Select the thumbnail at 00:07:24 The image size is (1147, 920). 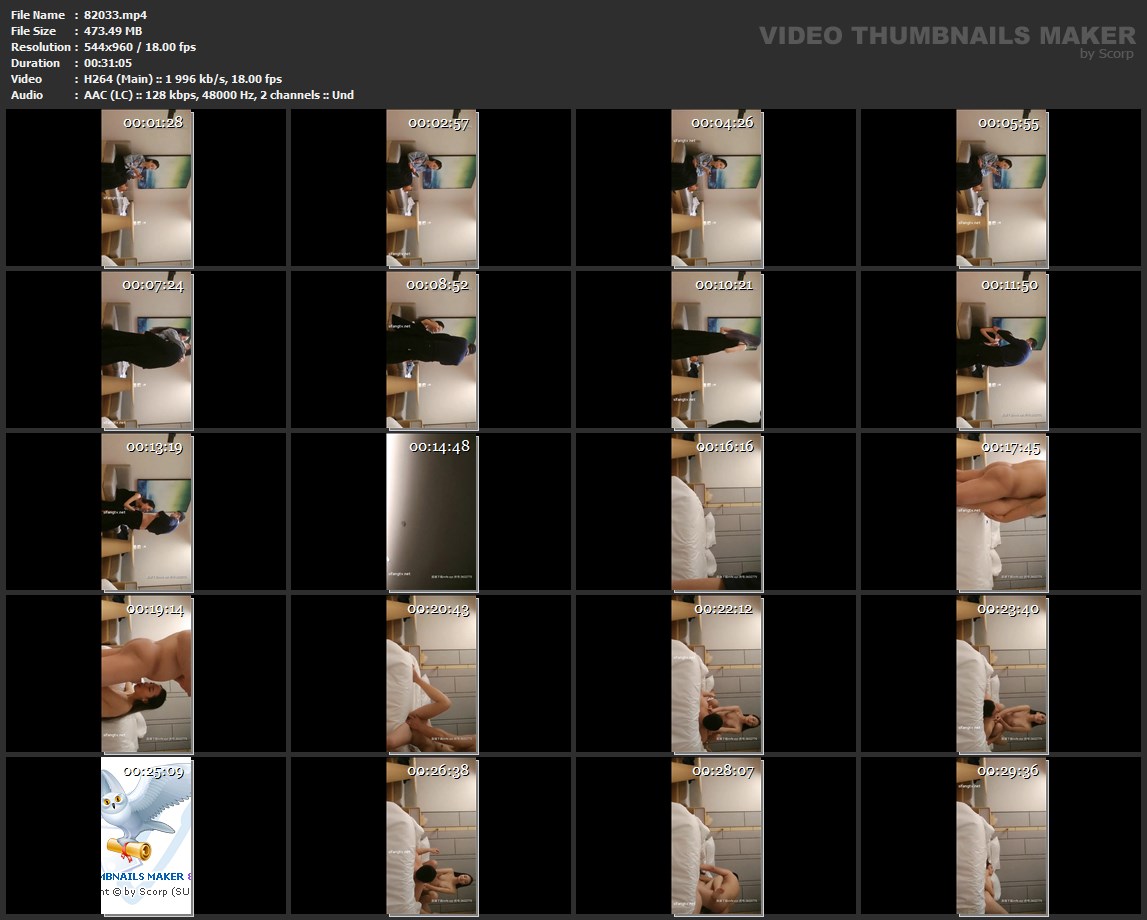pyautogui.click(x=147, y=350)
